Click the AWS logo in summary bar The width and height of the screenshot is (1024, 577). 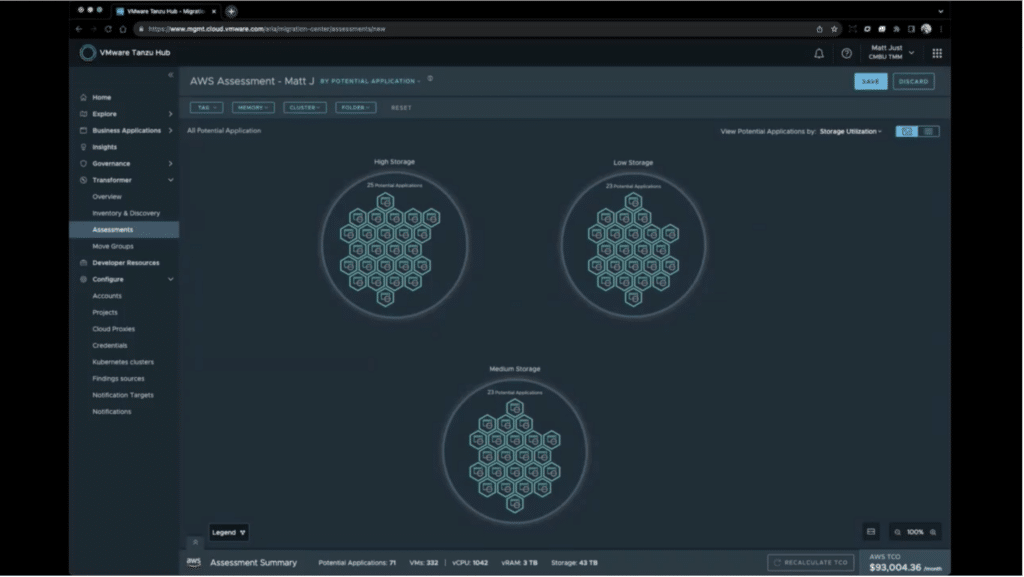[x=194, y=562]
